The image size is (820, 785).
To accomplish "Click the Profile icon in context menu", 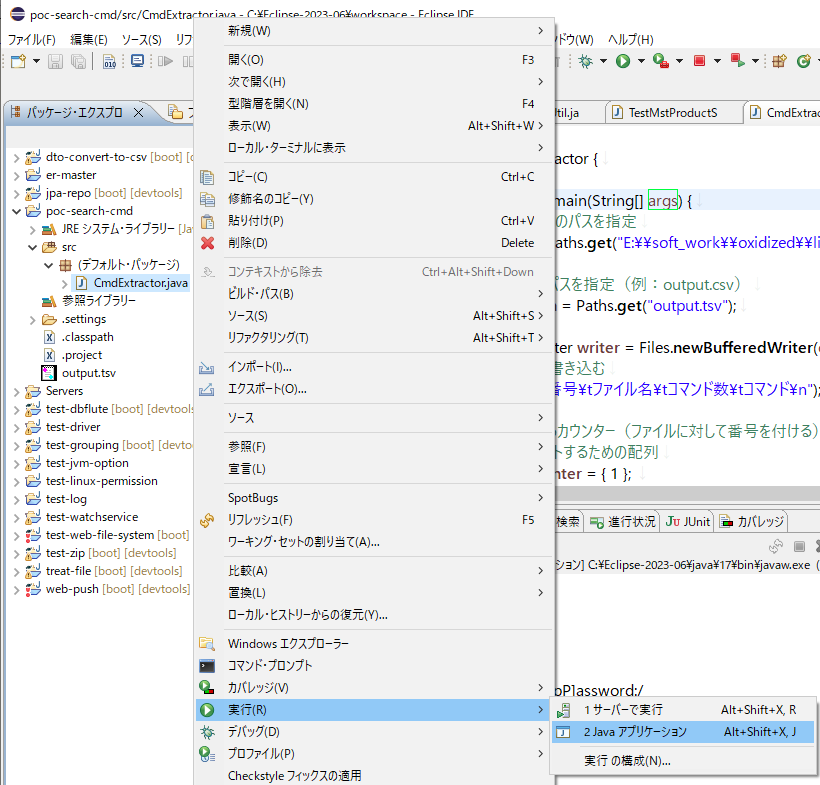I will (207, 754).
